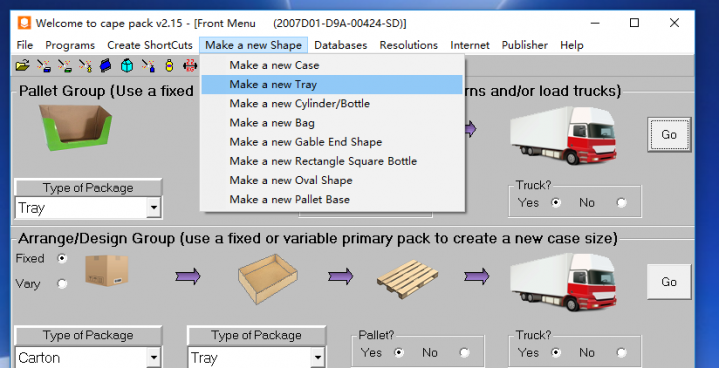719x368 pixels.
Task: Click the wizard wand with blue tray icon
Action: click(x=44, y=66)
